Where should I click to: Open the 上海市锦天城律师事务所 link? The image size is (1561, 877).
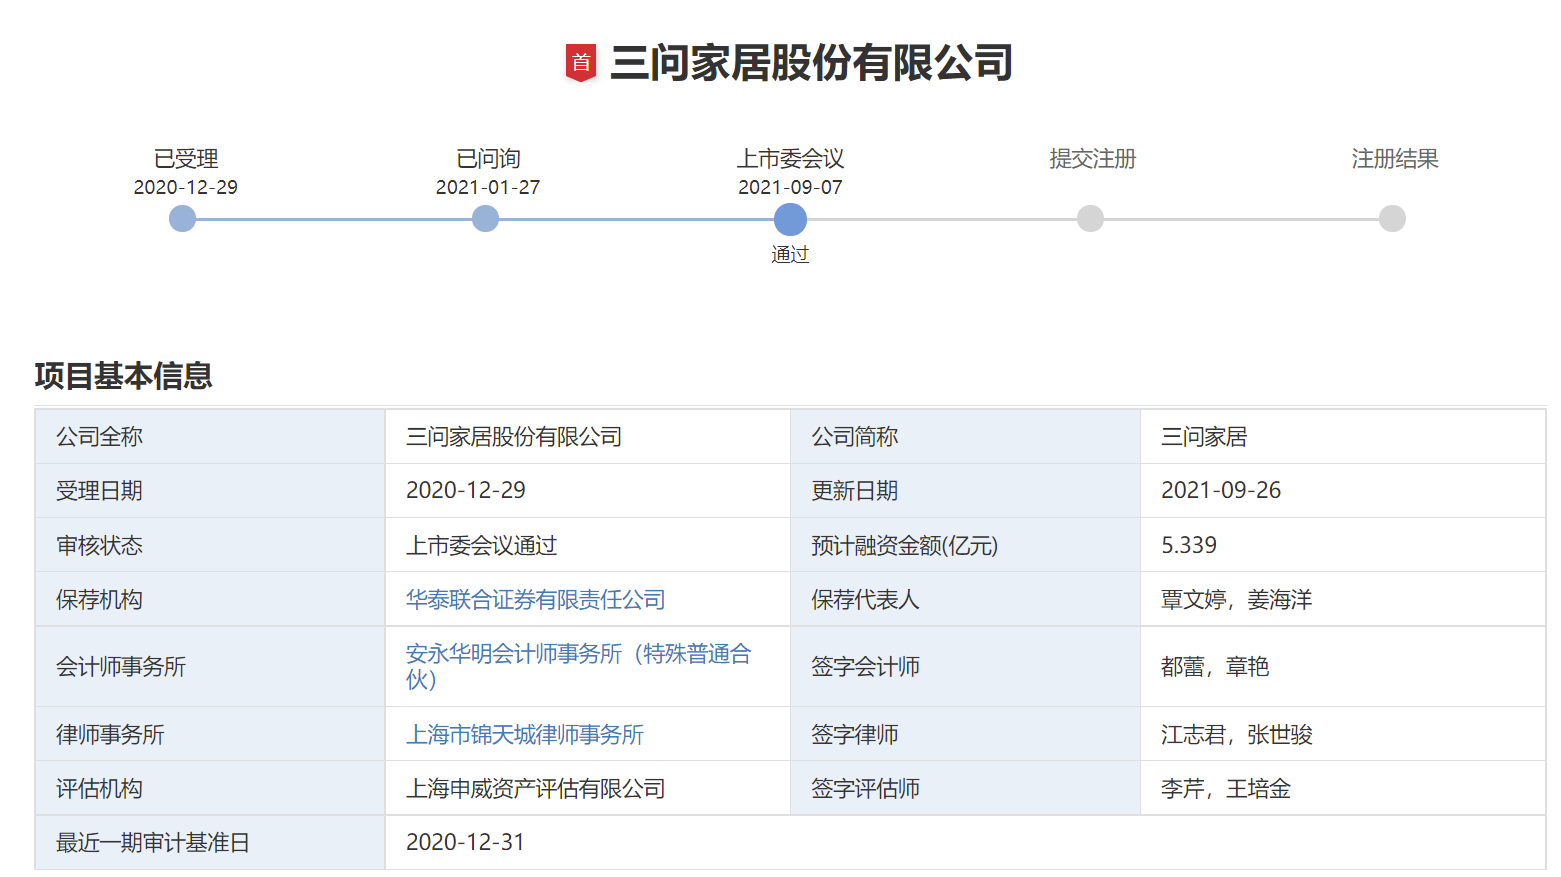(525, 734)
